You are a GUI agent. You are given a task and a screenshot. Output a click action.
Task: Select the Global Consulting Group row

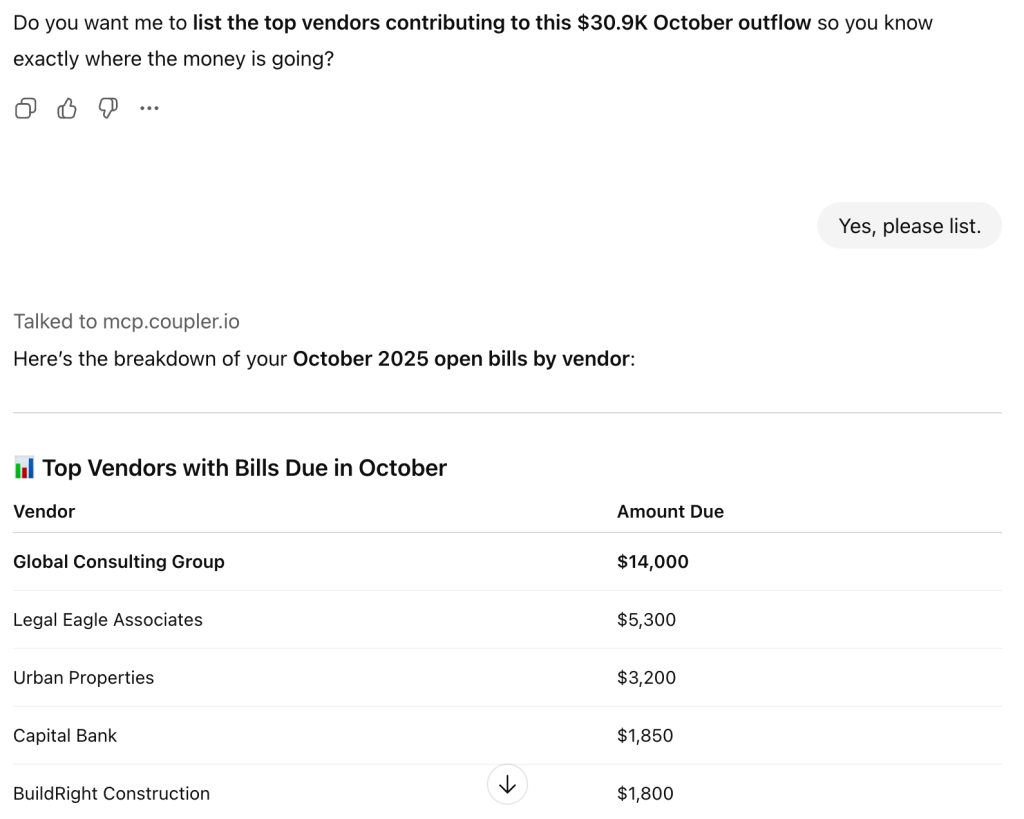[119, 562]
